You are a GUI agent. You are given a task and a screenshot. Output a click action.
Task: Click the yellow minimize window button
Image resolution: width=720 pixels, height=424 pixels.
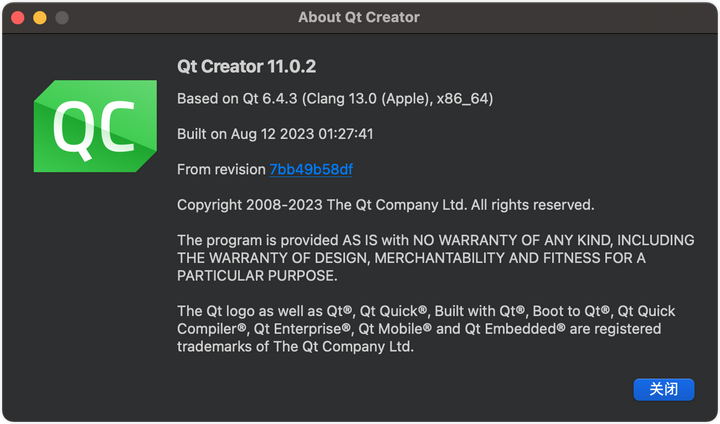[40, 18]
